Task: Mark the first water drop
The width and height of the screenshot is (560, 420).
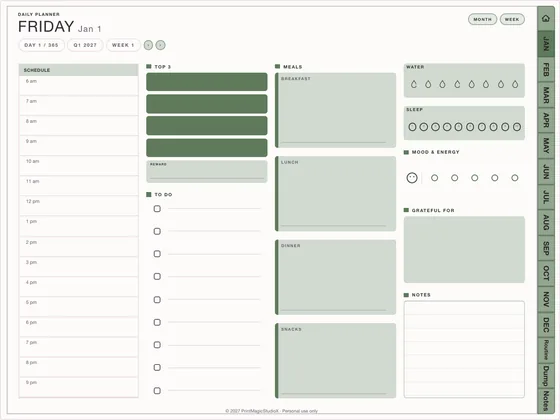Action: [414, 84]
